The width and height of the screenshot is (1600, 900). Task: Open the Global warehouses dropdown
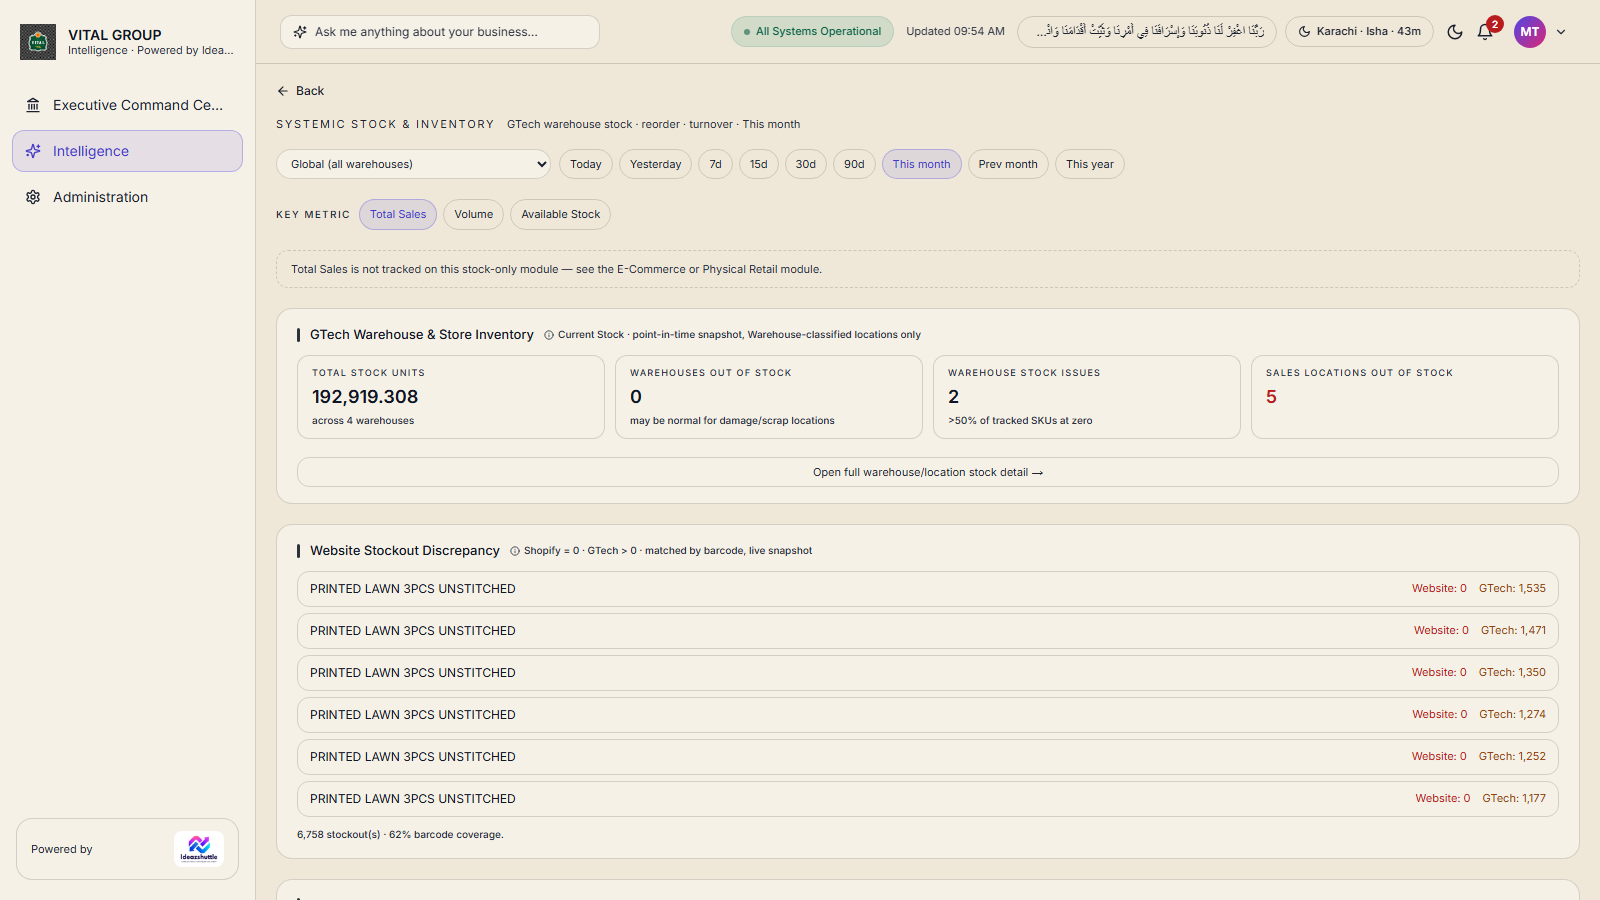point(413,164)
